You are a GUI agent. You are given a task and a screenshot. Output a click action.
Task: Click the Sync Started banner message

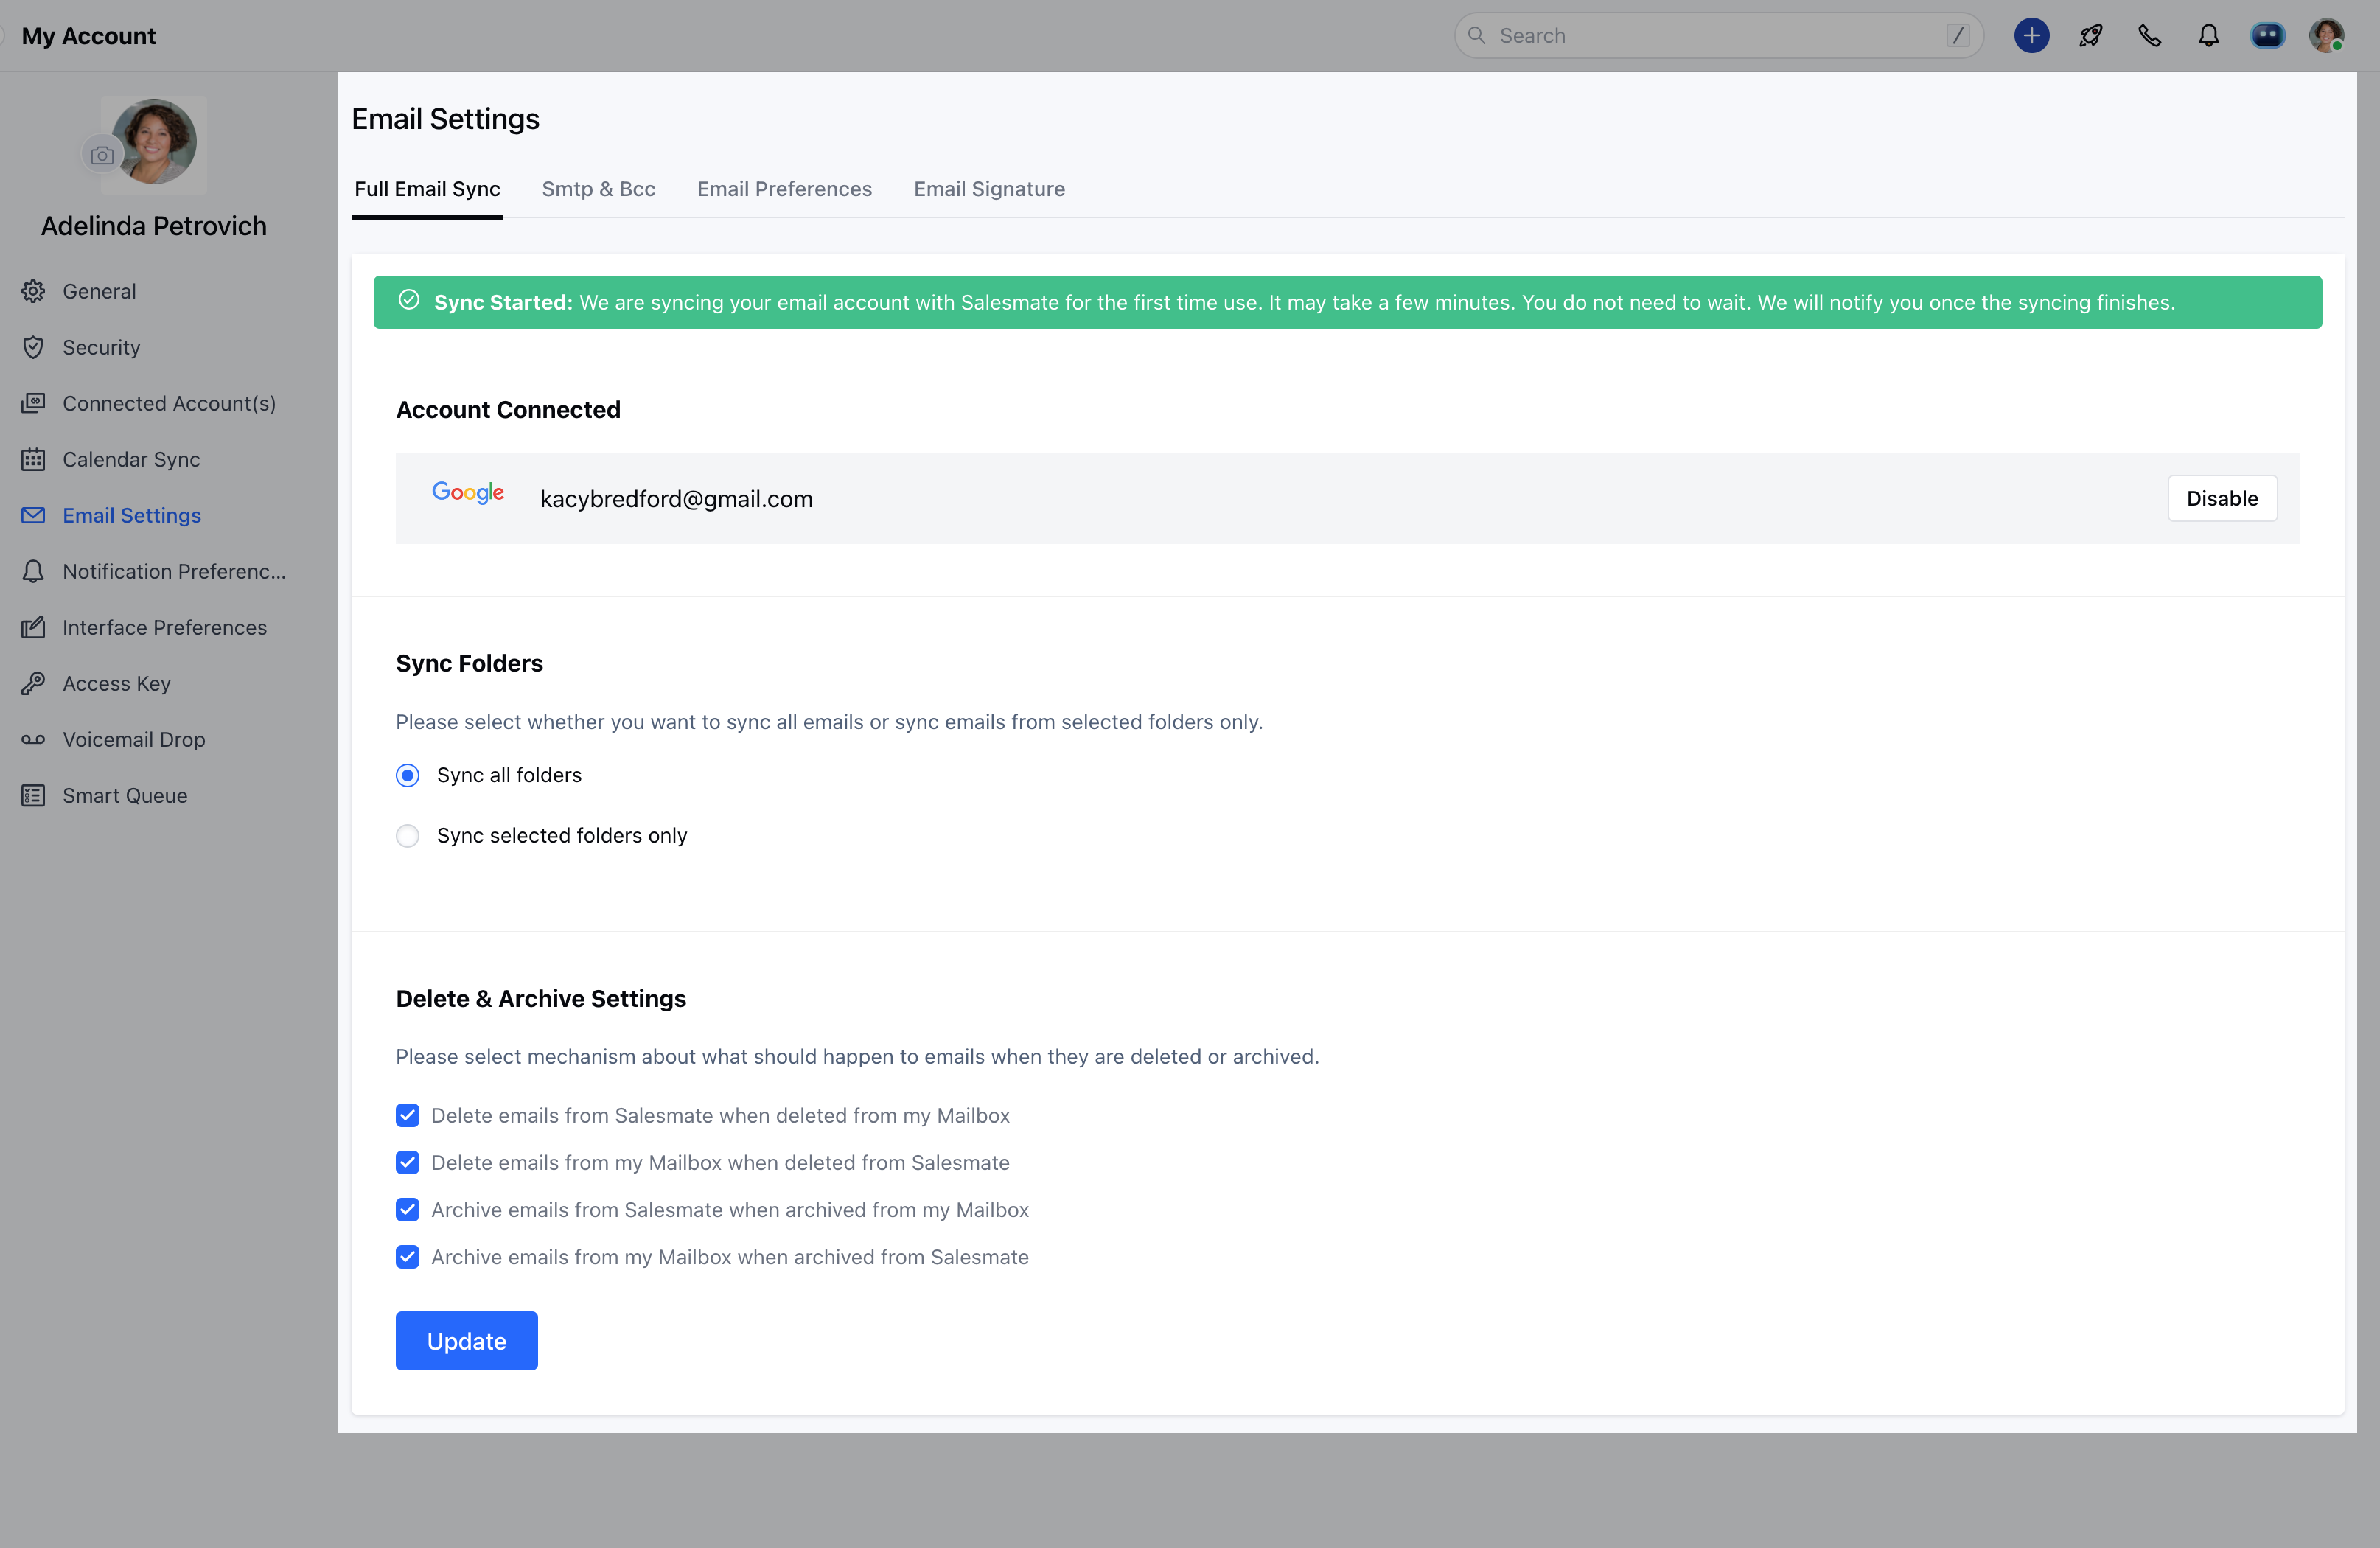[x=1347, y=302]
